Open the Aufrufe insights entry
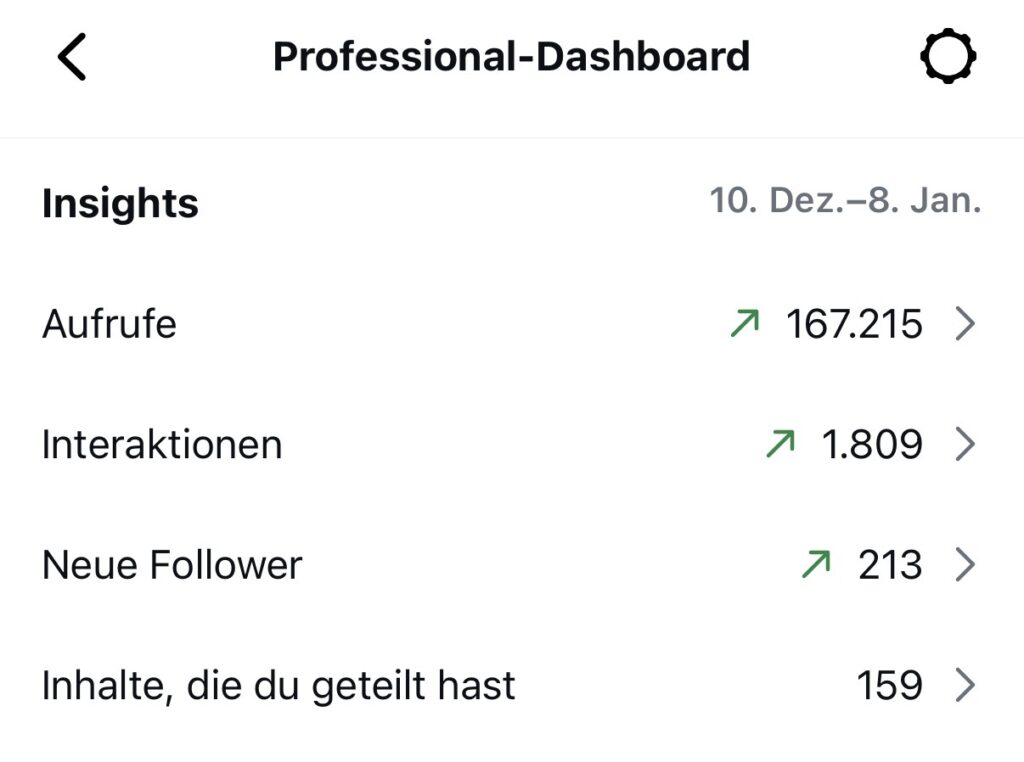This screenshot has width=1024, height=762. 512,324
